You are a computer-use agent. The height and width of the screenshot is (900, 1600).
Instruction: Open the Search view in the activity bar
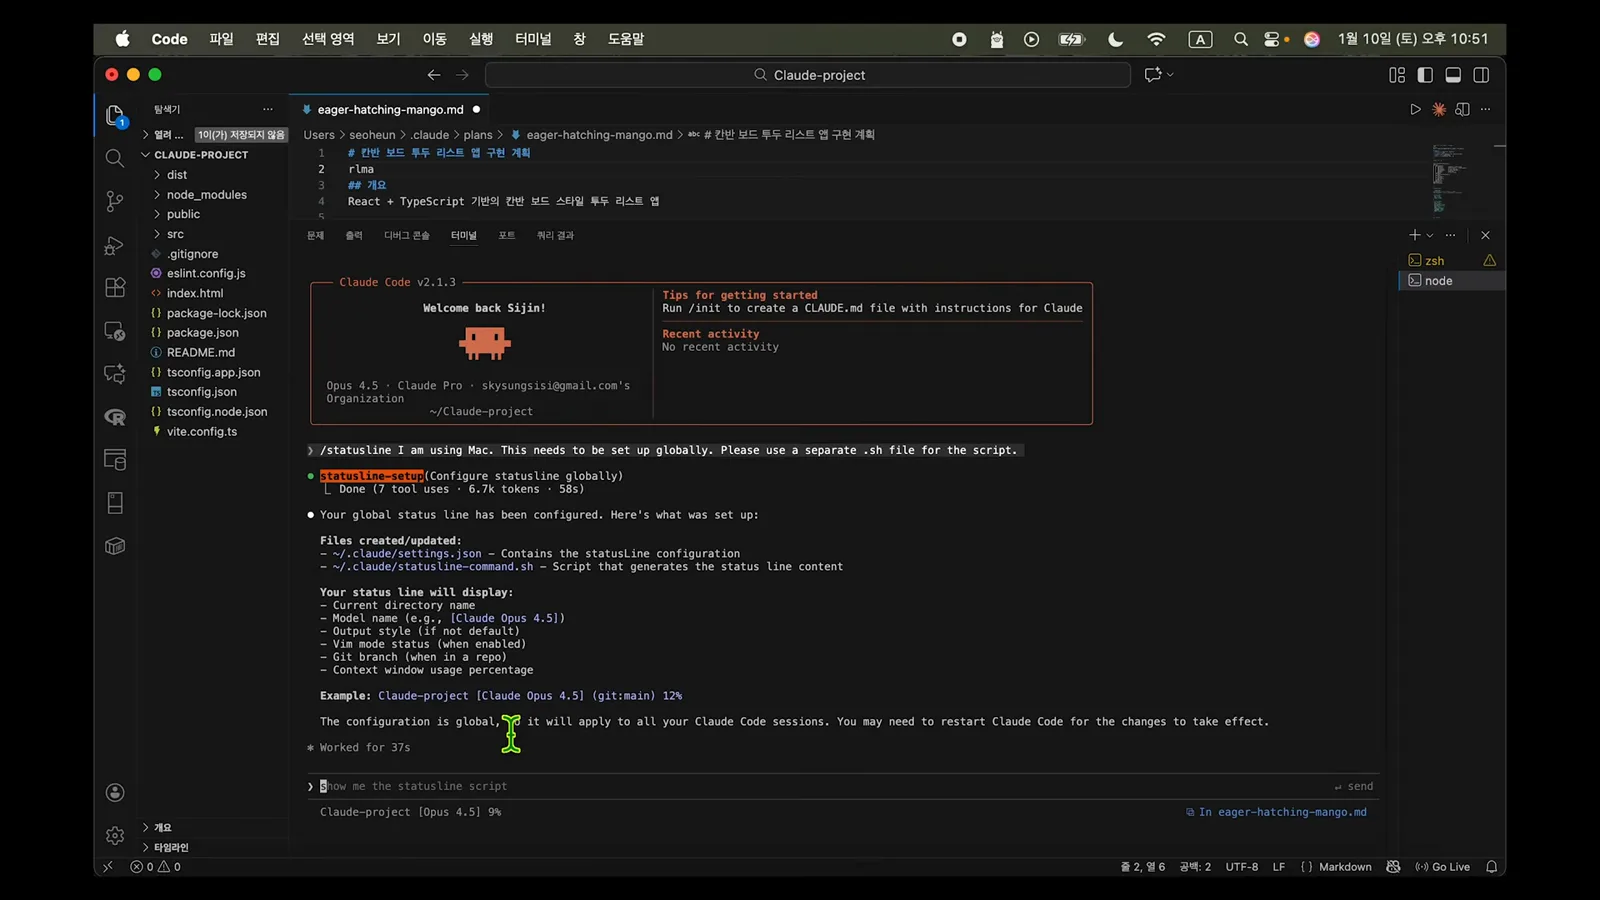[115, 158]
